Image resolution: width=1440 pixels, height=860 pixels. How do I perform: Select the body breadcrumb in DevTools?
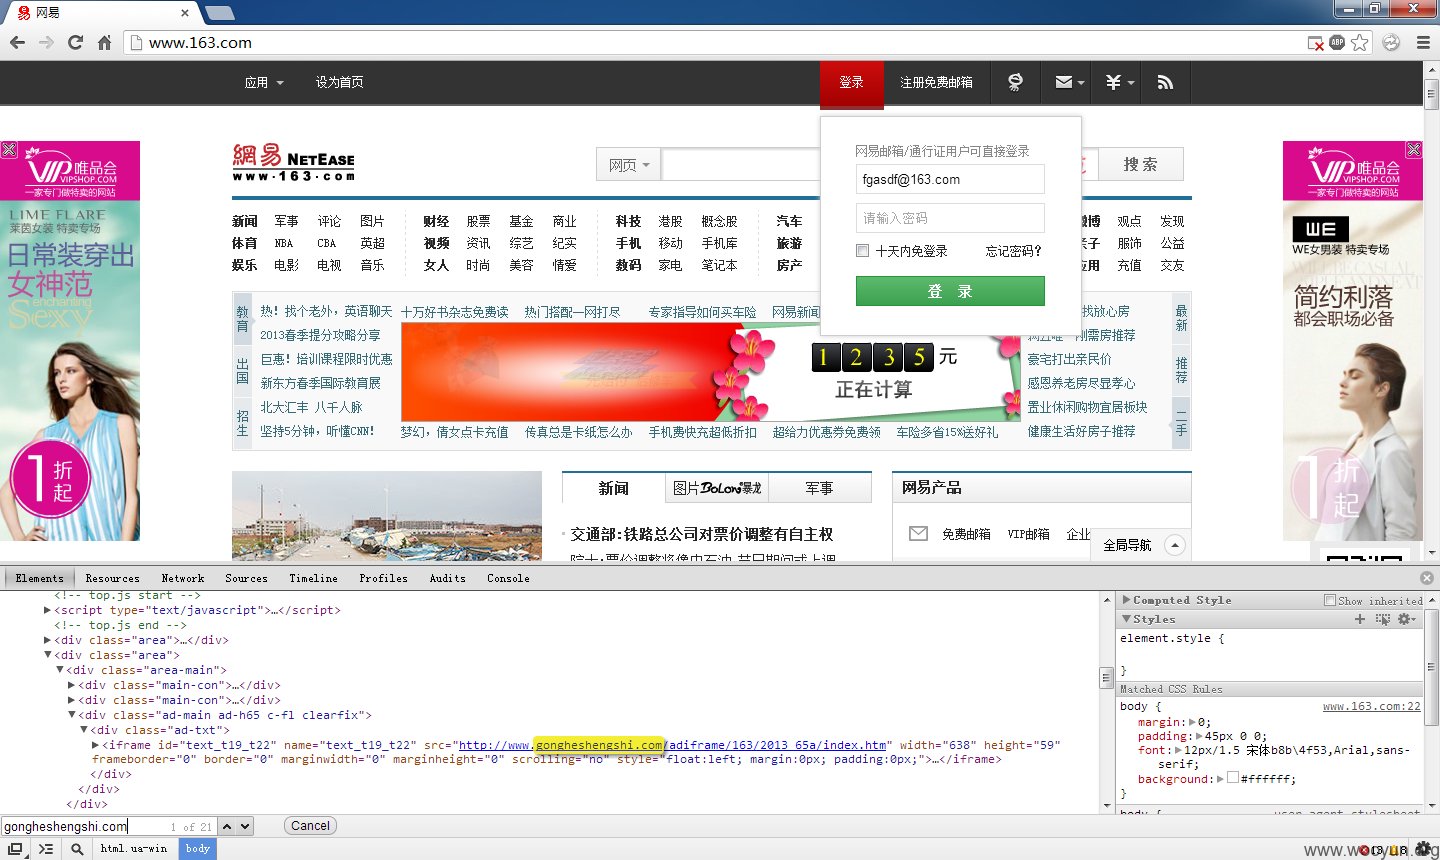197,849
